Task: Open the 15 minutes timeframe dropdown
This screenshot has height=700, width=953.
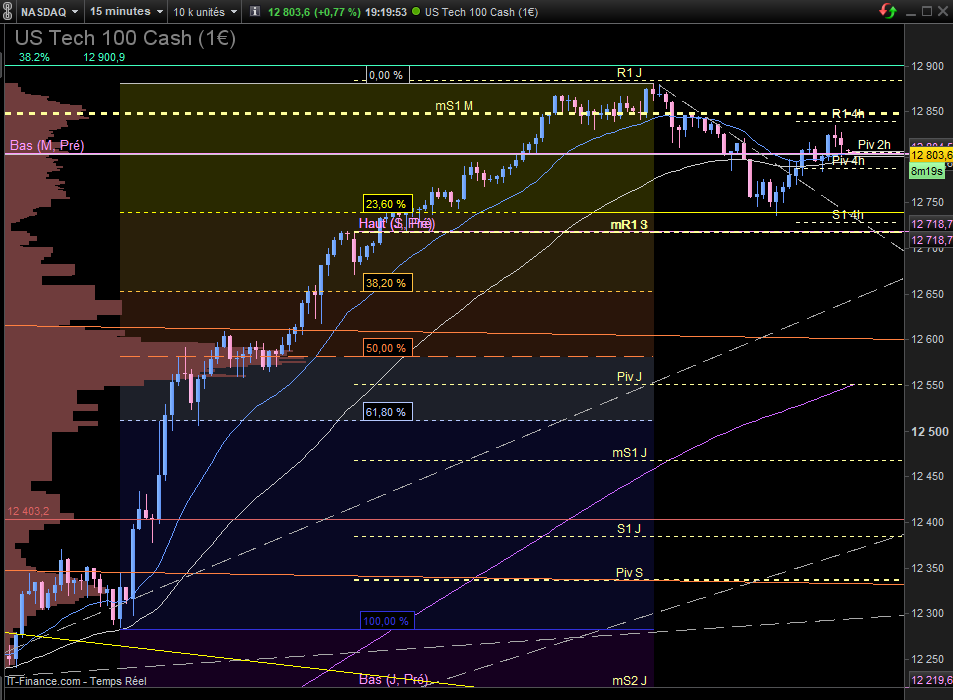Action: tap(126, 12)
